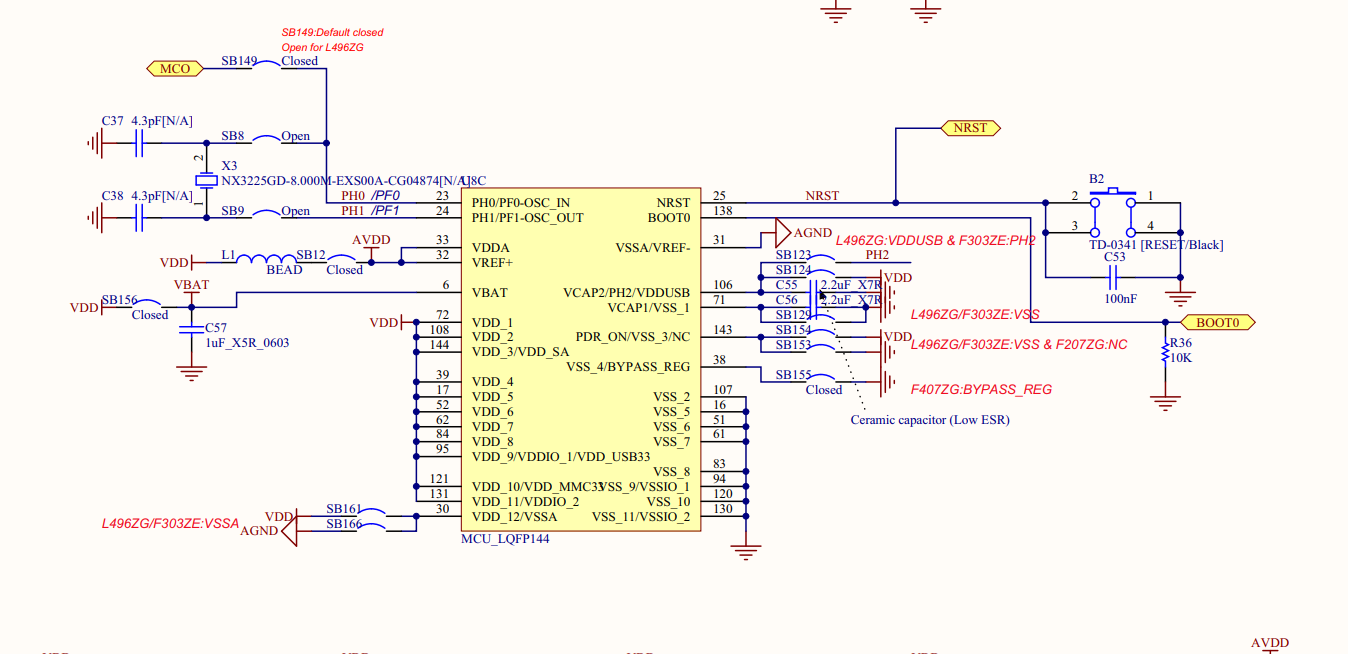Image resolution: width=1348 pixels, height=654 pixels.
Task: Select the yellow MCO net port
Action: tap(175, 69)
